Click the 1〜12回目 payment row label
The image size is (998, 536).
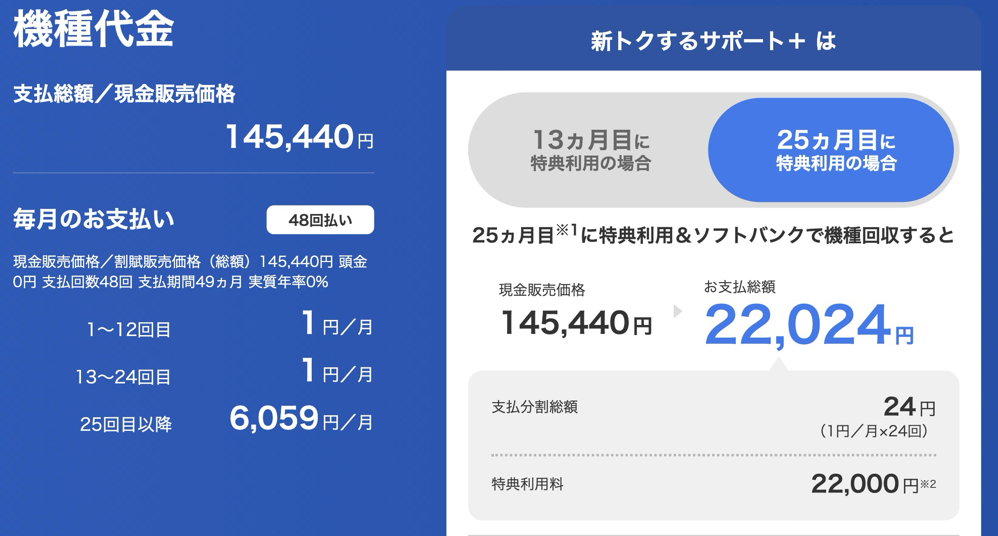129,329
